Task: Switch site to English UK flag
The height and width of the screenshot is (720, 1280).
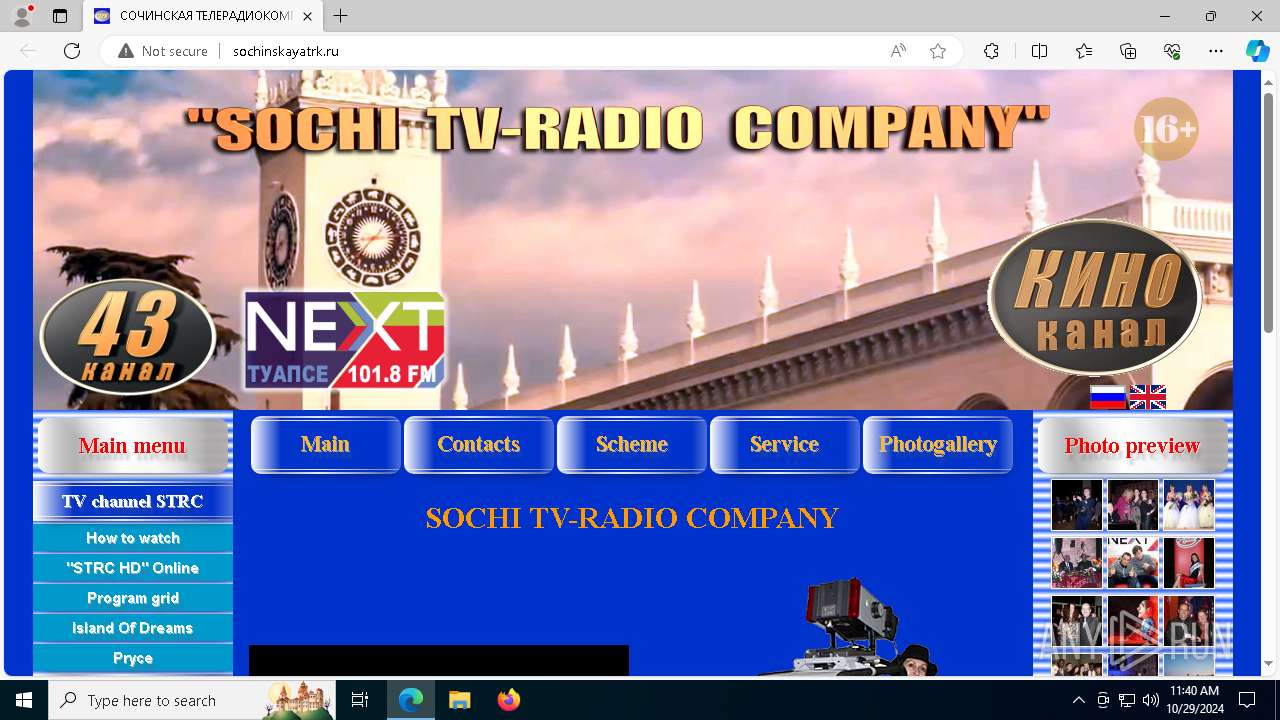Action: click(1148, 397)
